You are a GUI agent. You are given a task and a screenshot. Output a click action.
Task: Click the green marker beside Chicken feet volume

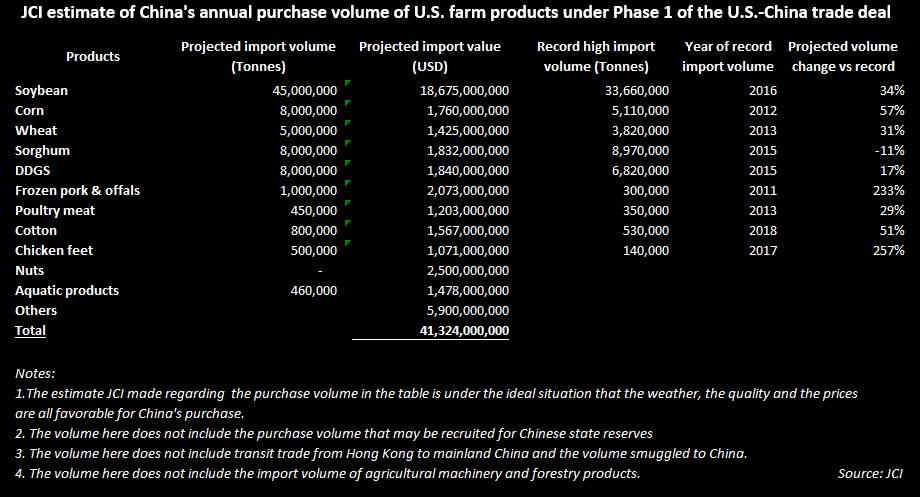tap(348, 242)
